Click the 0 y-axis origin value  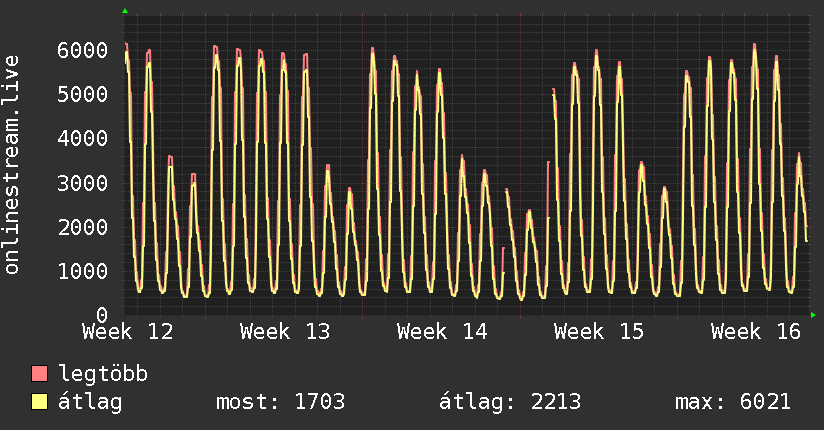102,315
